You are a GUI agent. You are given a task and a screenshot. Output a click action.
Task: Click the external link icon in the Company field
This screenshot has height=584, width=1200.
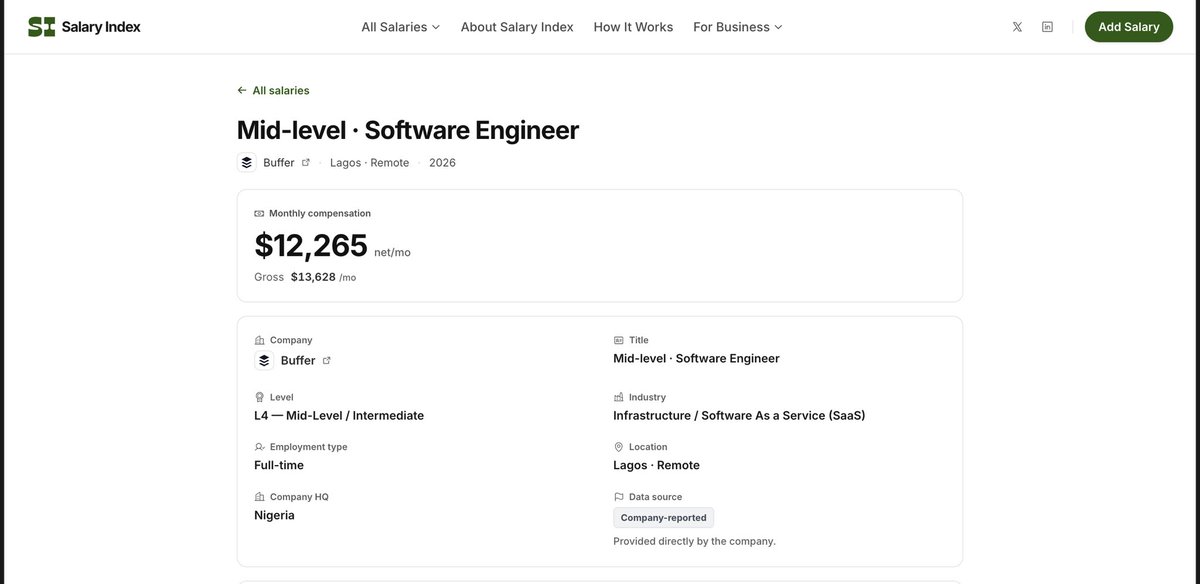[x=326, y=360]
